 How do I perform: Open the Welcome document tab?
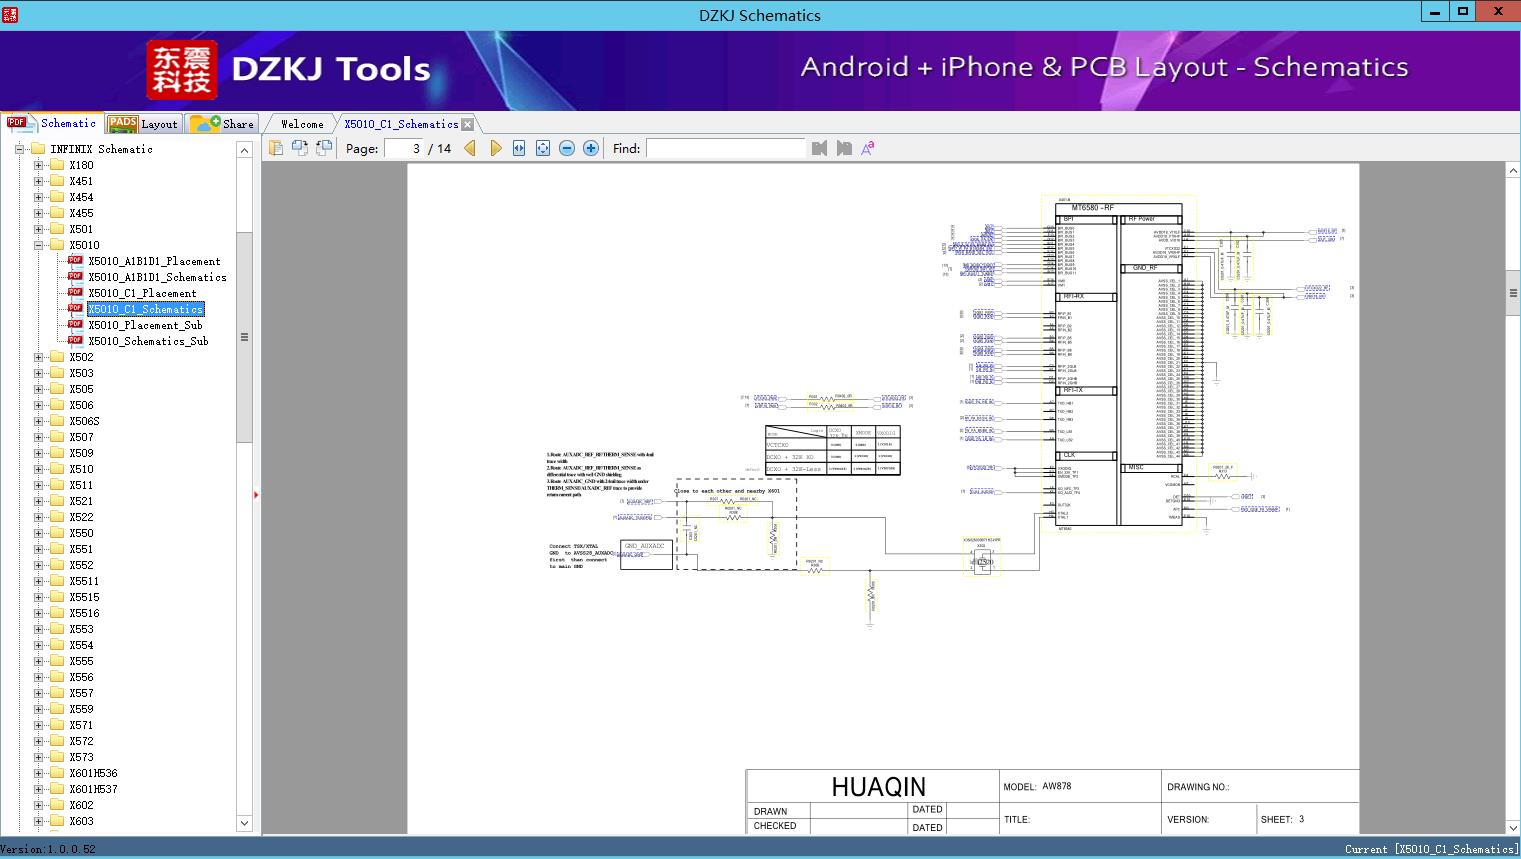point(302,124)
